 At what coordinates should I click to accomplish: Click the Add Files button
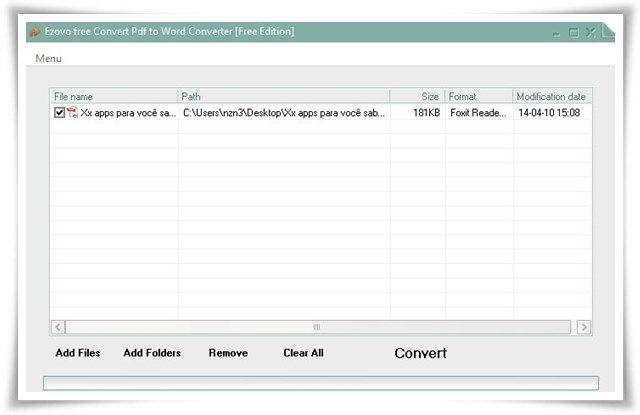pyautogui.click(x=78, y=353)
